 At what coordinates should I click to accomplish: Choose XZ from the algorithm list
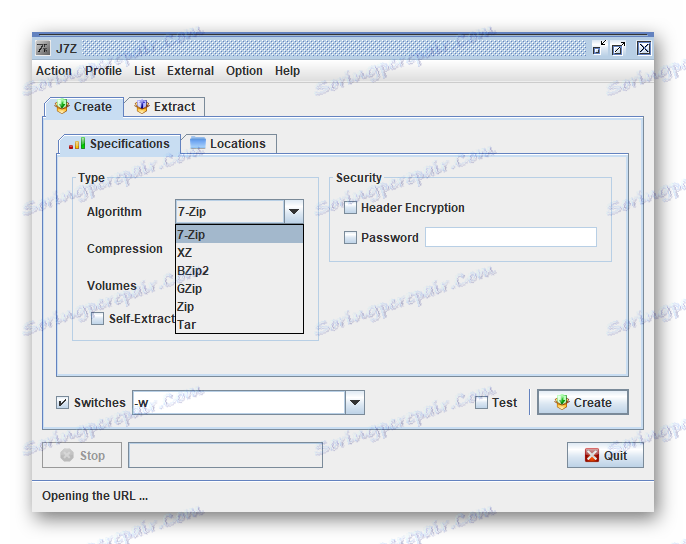point(239,253)
